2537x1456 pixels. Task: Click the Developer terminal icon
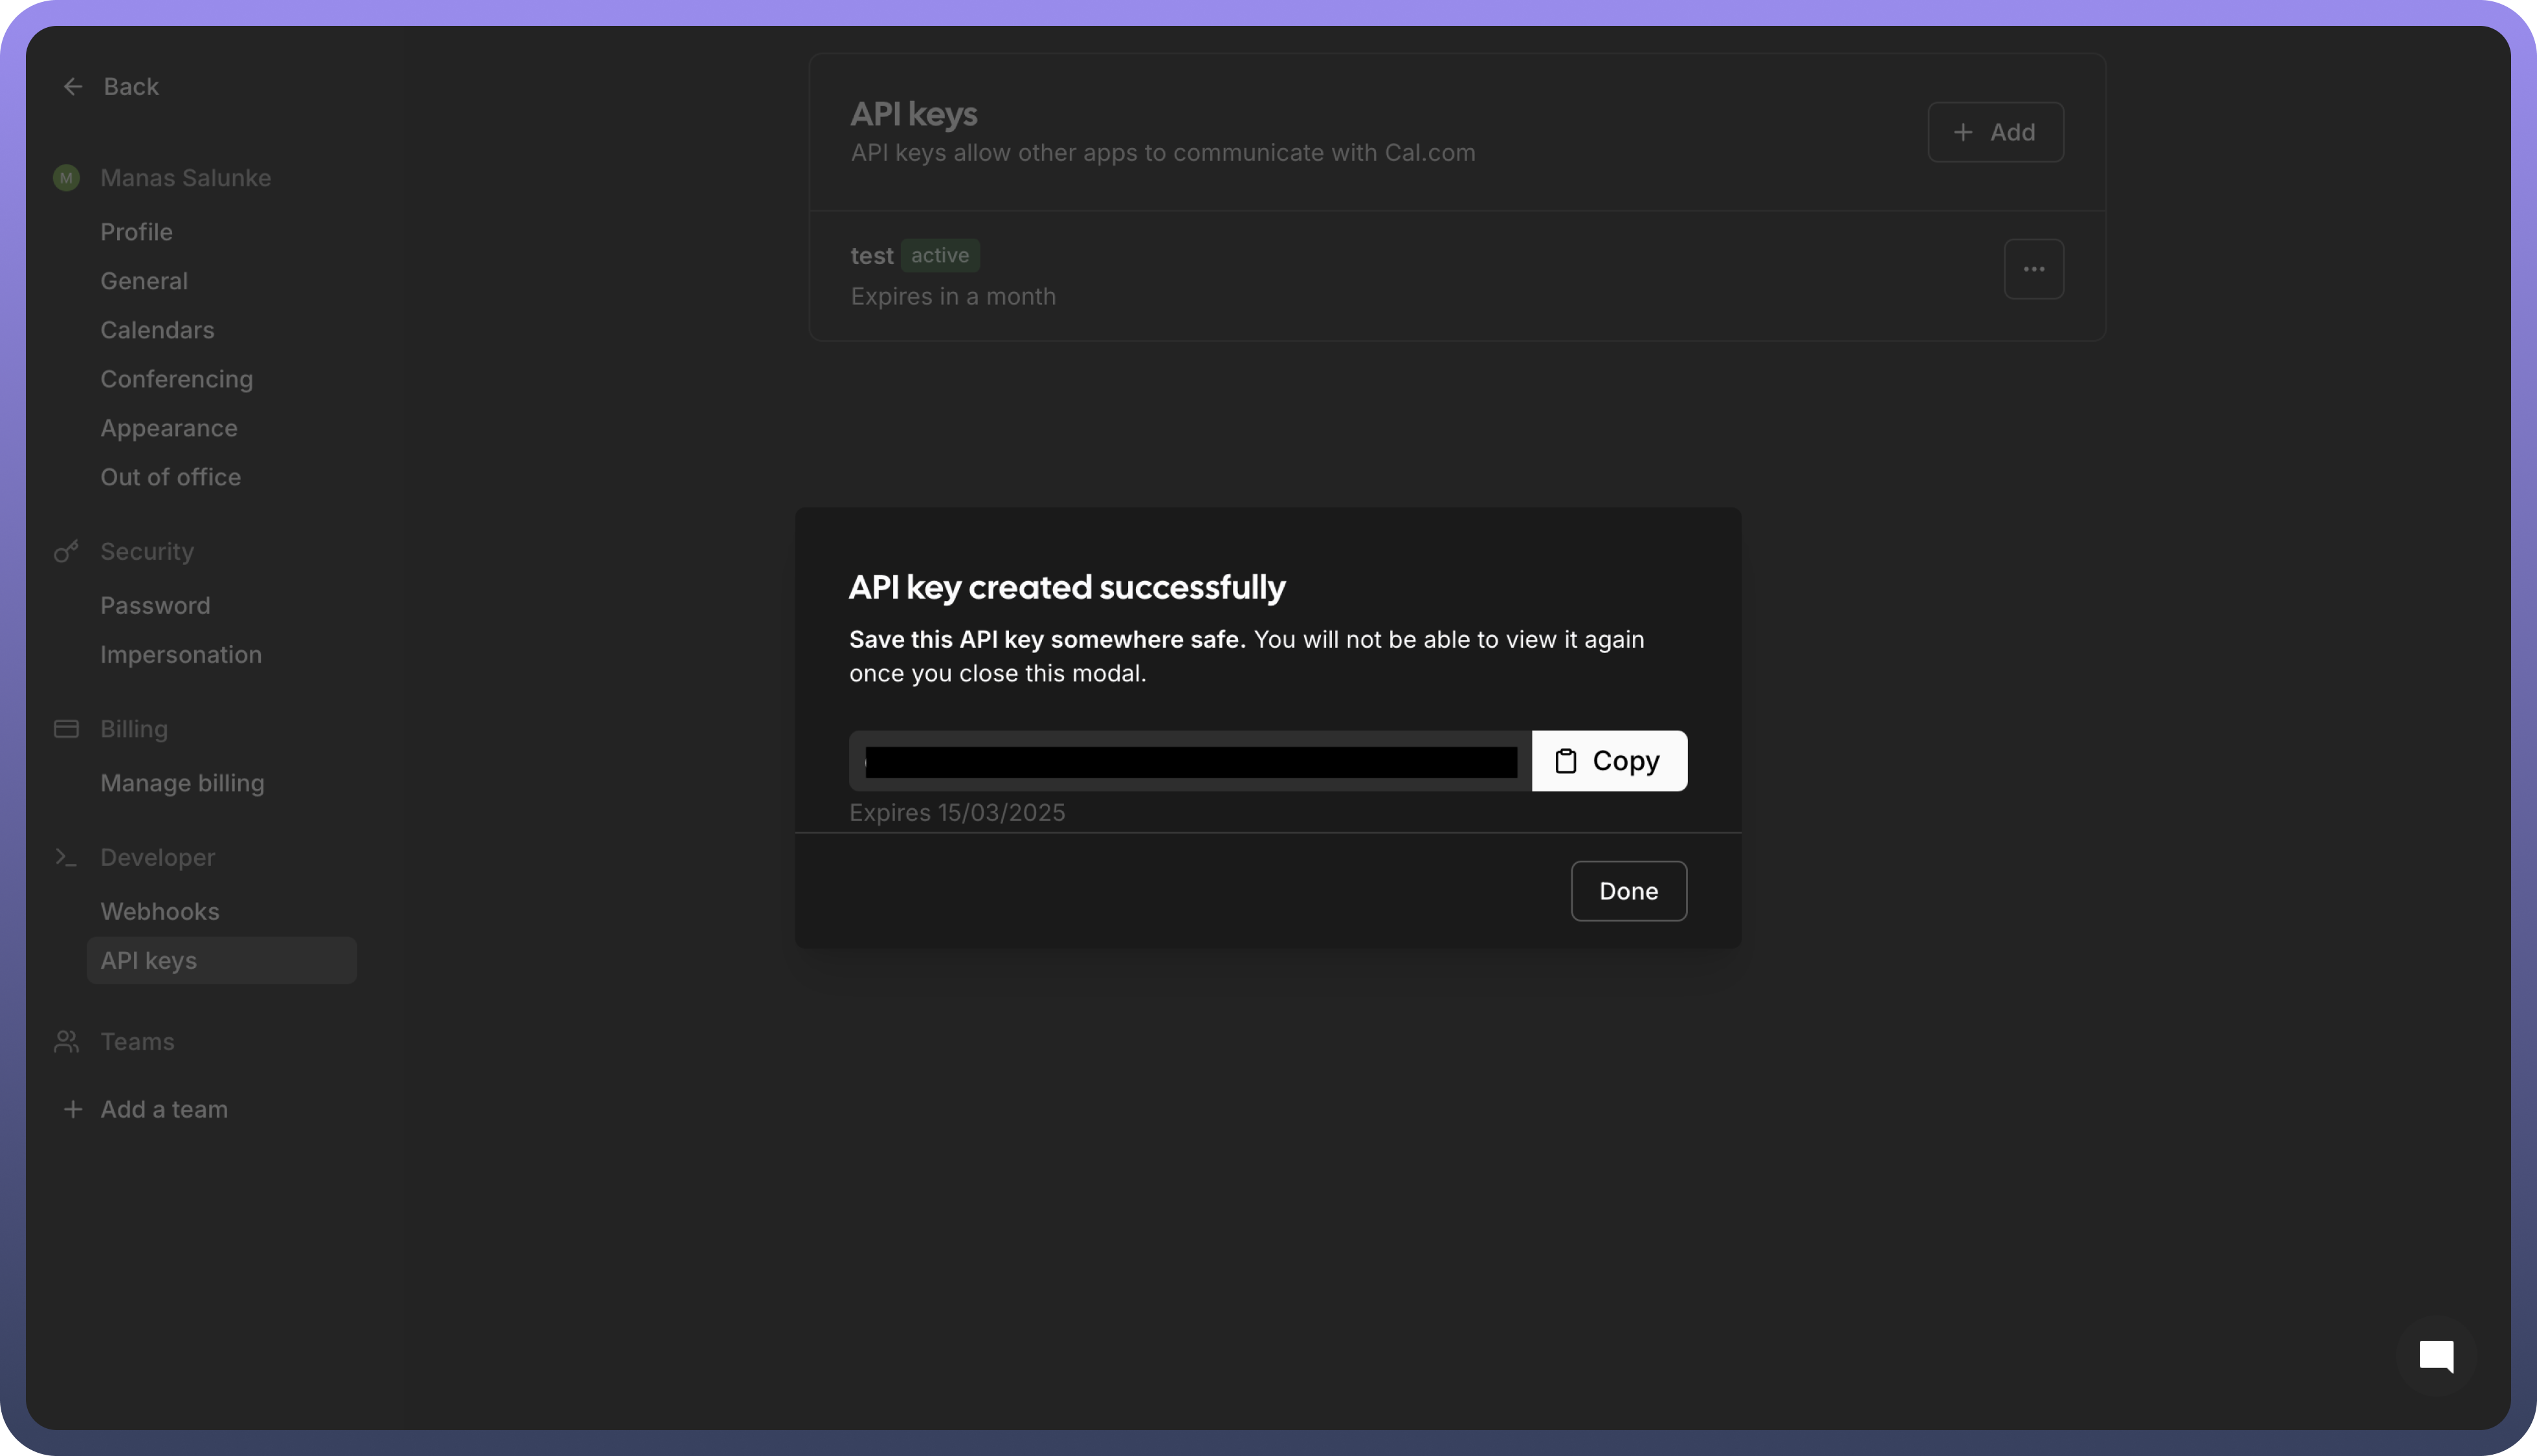click(x=66, y=857)
